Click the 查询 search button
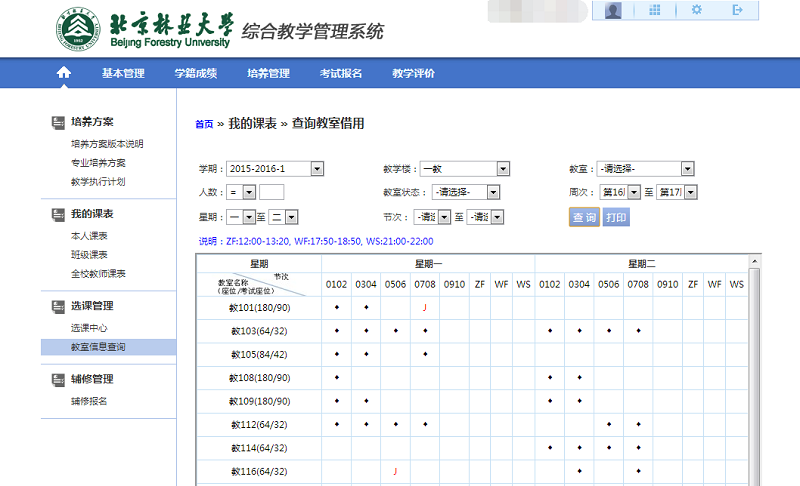Viewport: 800px width, 486px height. pos(584,217)
